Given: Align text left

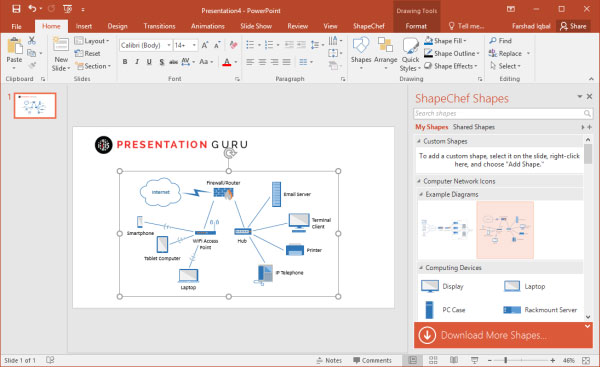Looking at the screenshot, I should click(250, 62).
